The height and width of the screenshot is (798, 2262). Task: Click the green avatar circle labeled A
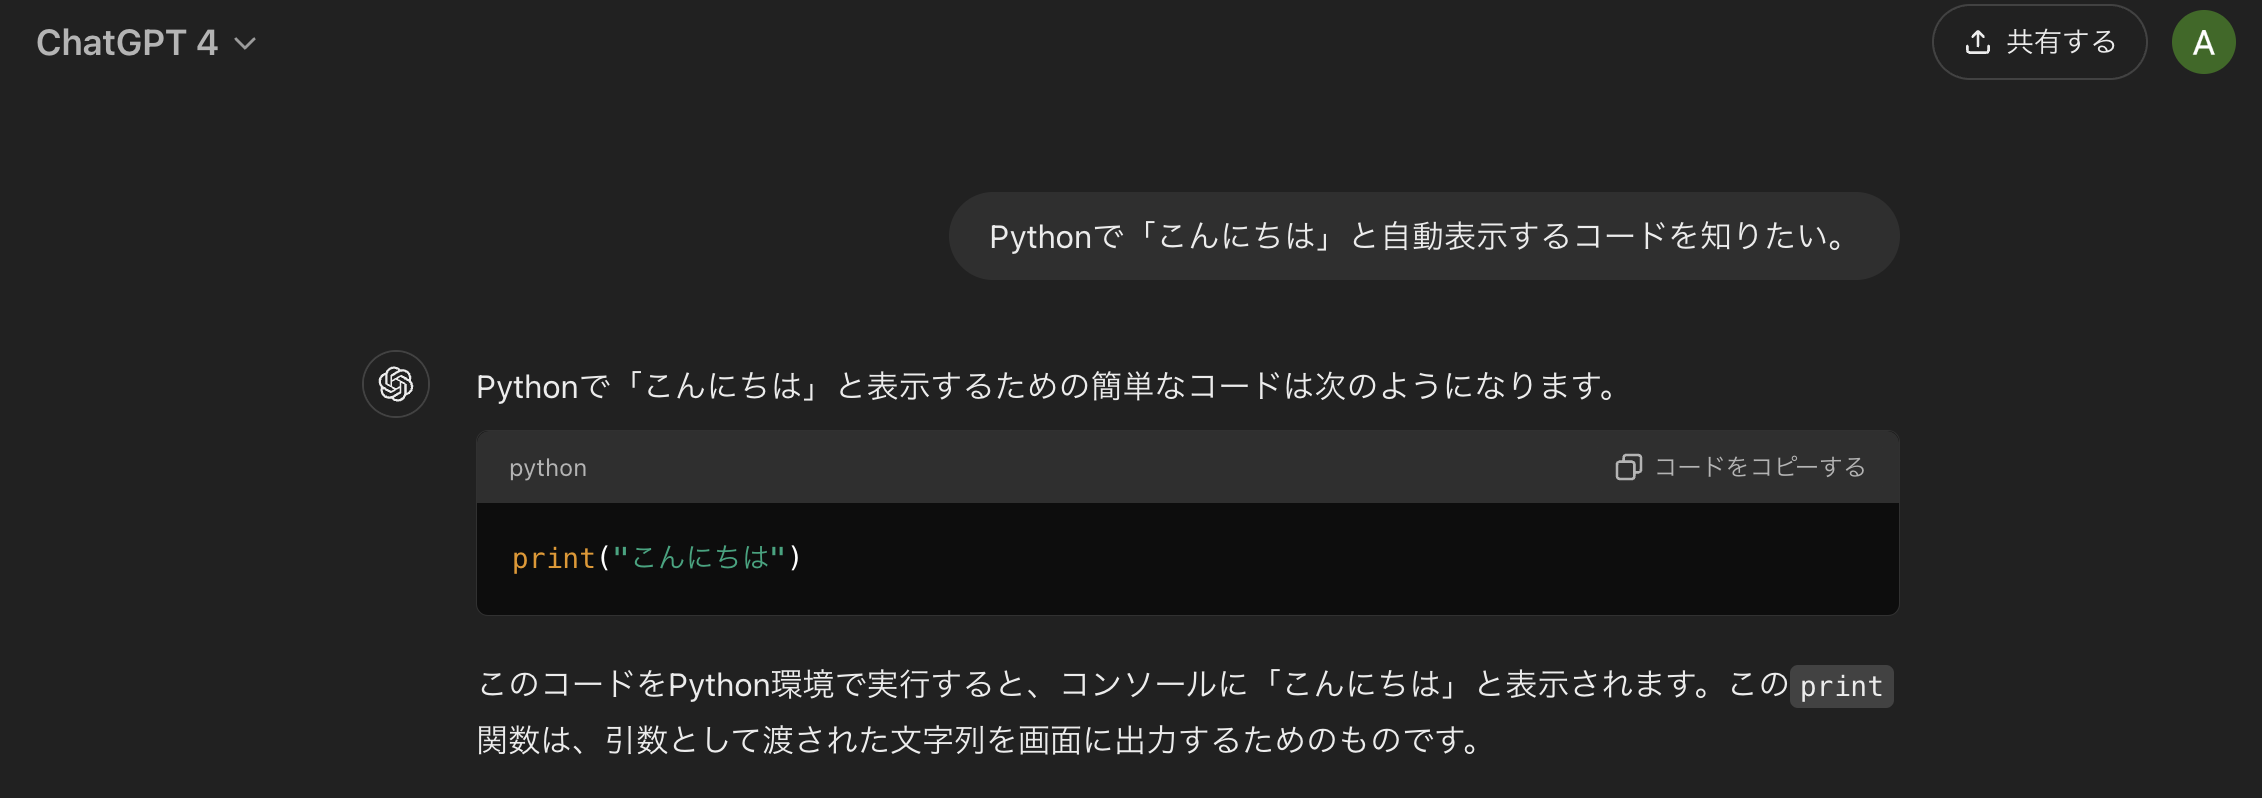[x=2204, y=42]
